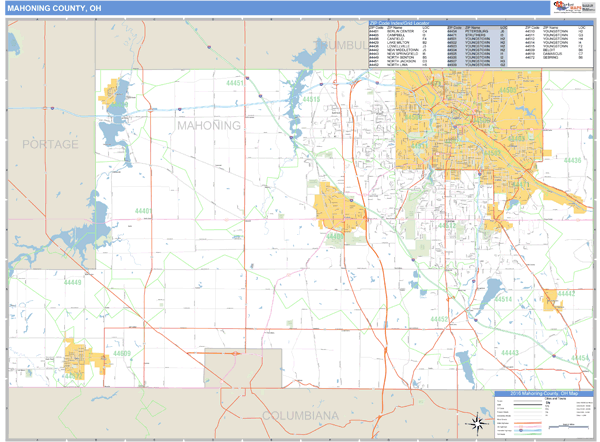The image size is (600, 442).
Task: Select the PORTAGE county label
Action: click(50, 145)
